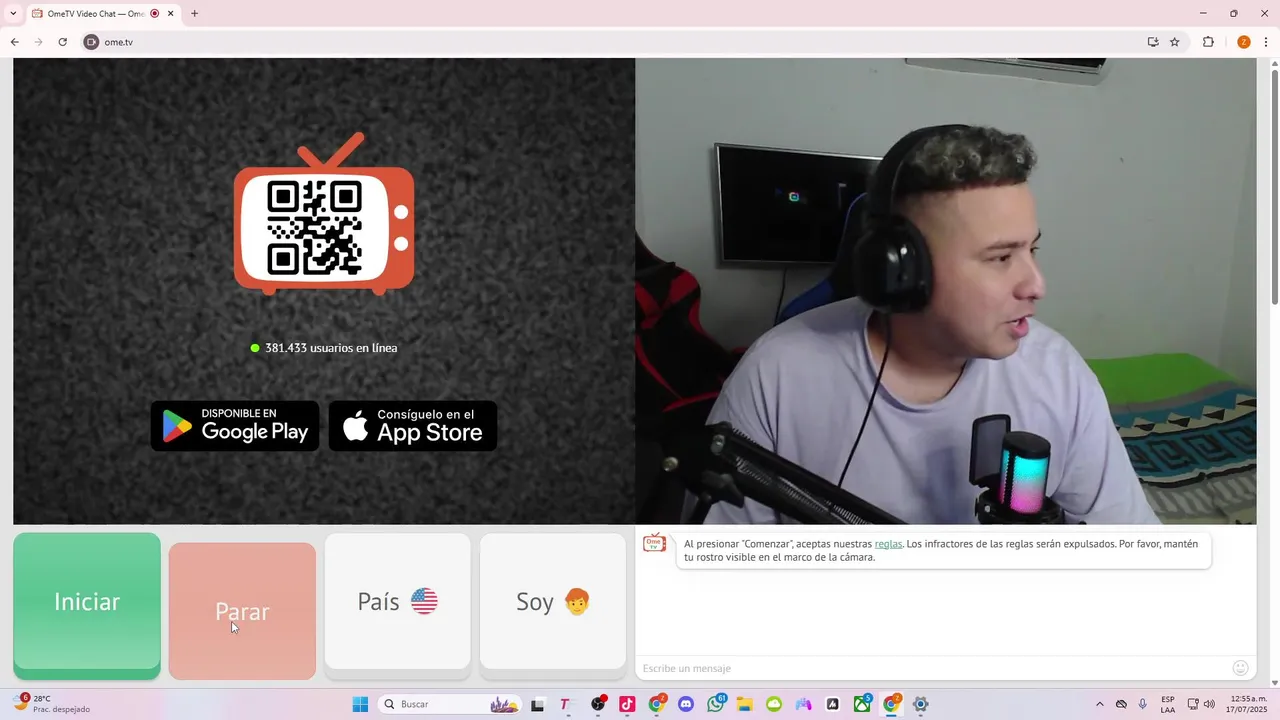Click the App Store download badge
Image resolution: width=1280 pixels, height=720 pixels.
[413, 426]
